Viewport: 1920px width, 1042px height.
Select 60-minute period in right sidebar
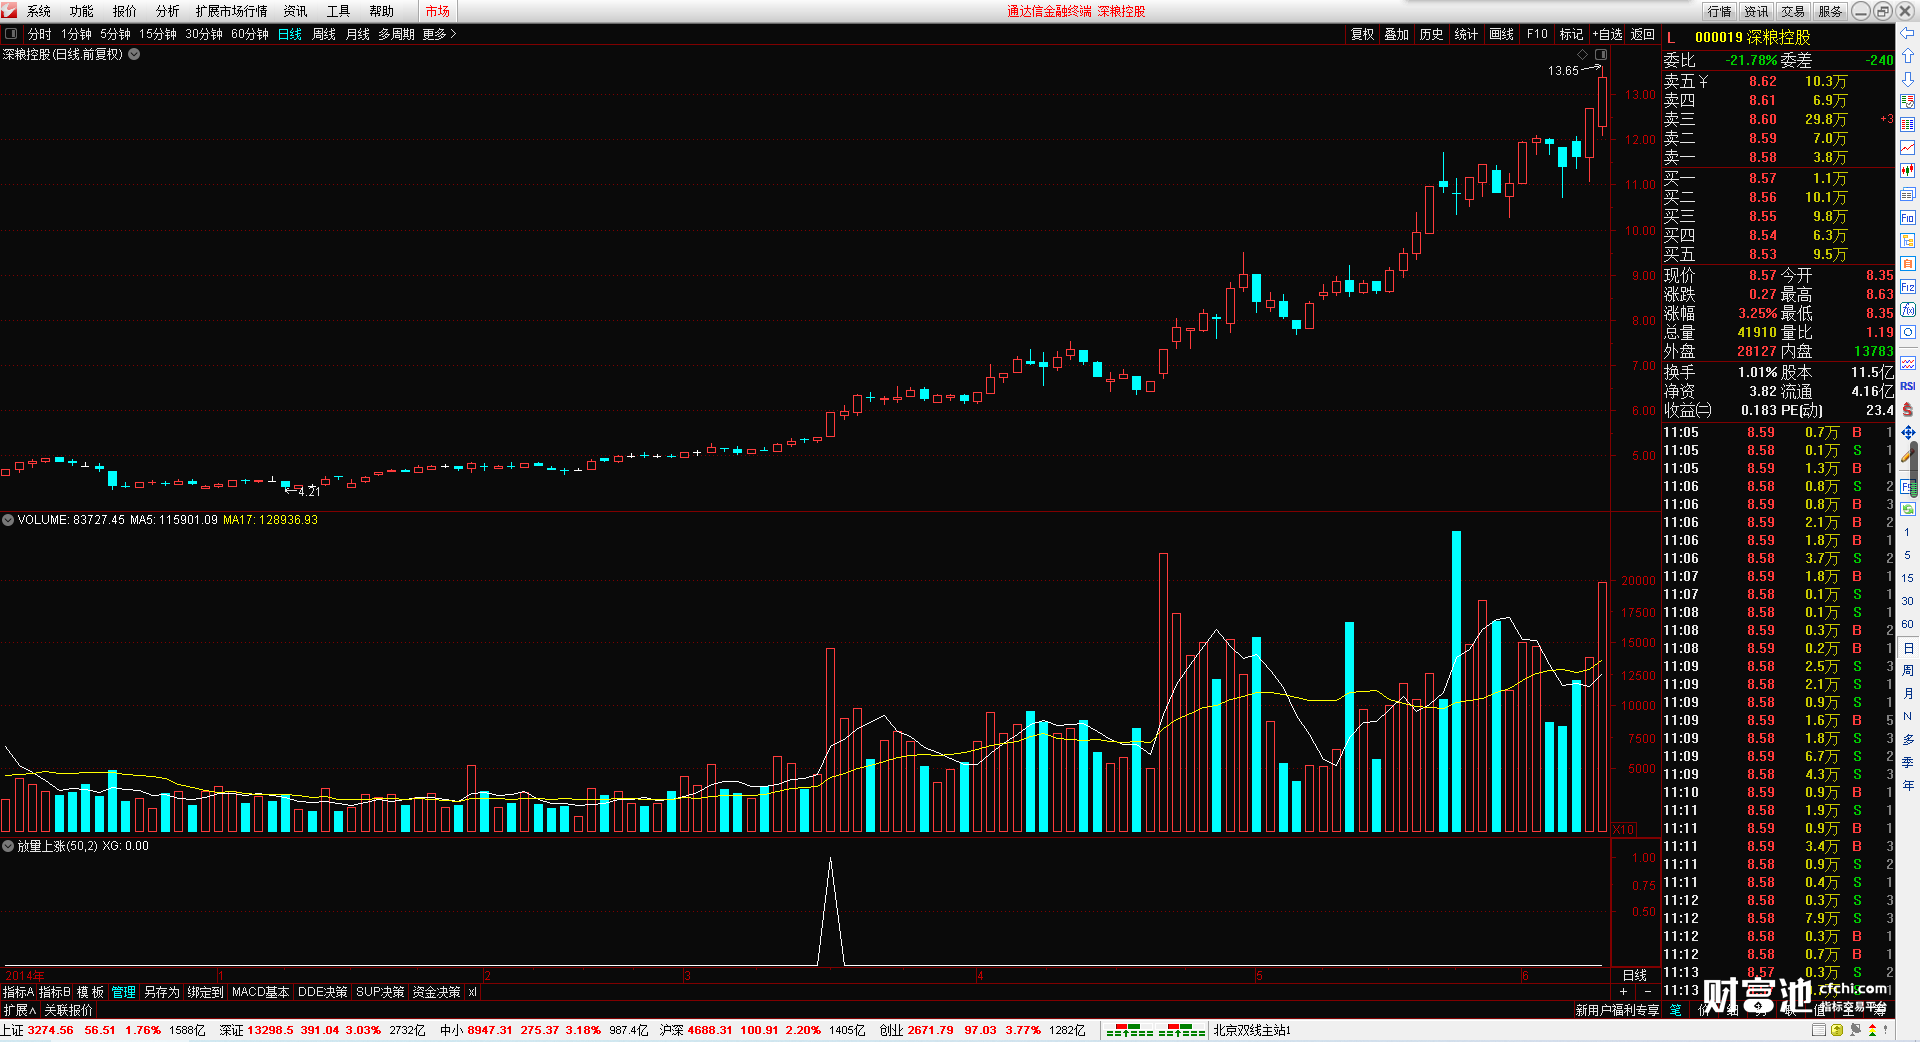click(x=1907, y=624)
